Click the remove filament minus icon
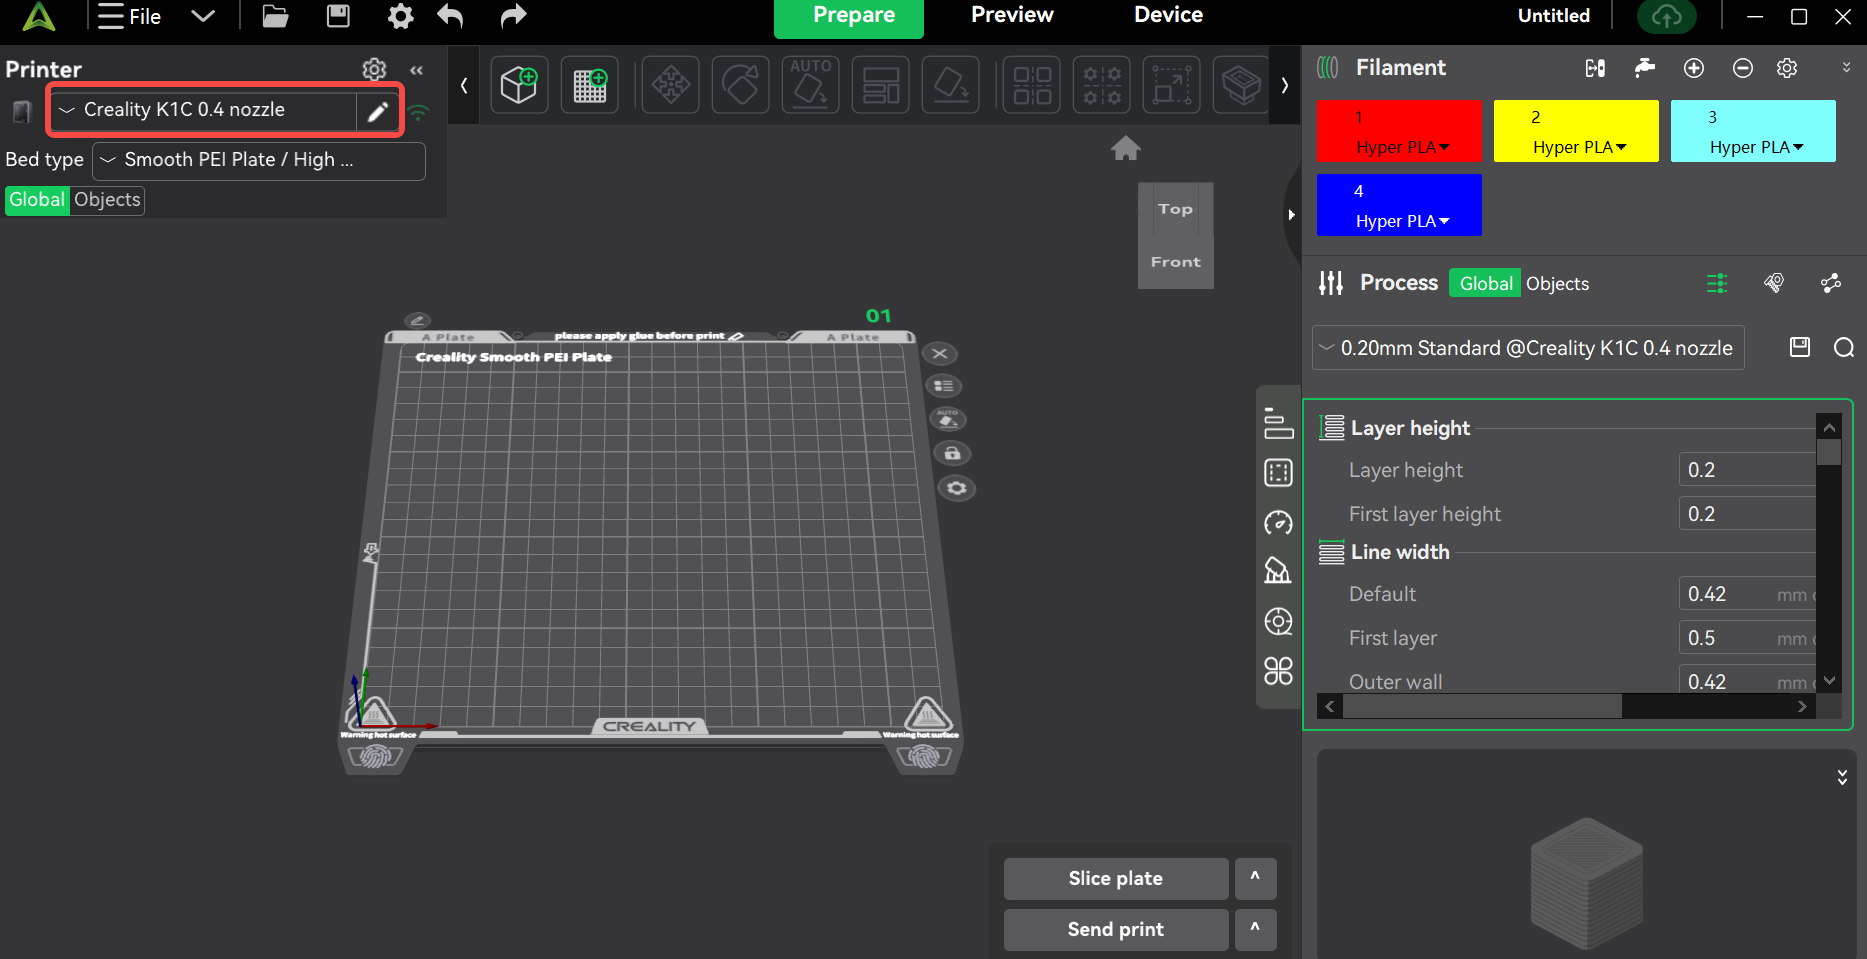The width and height of the screenshot is (1867, 959). pos(1742,68)
